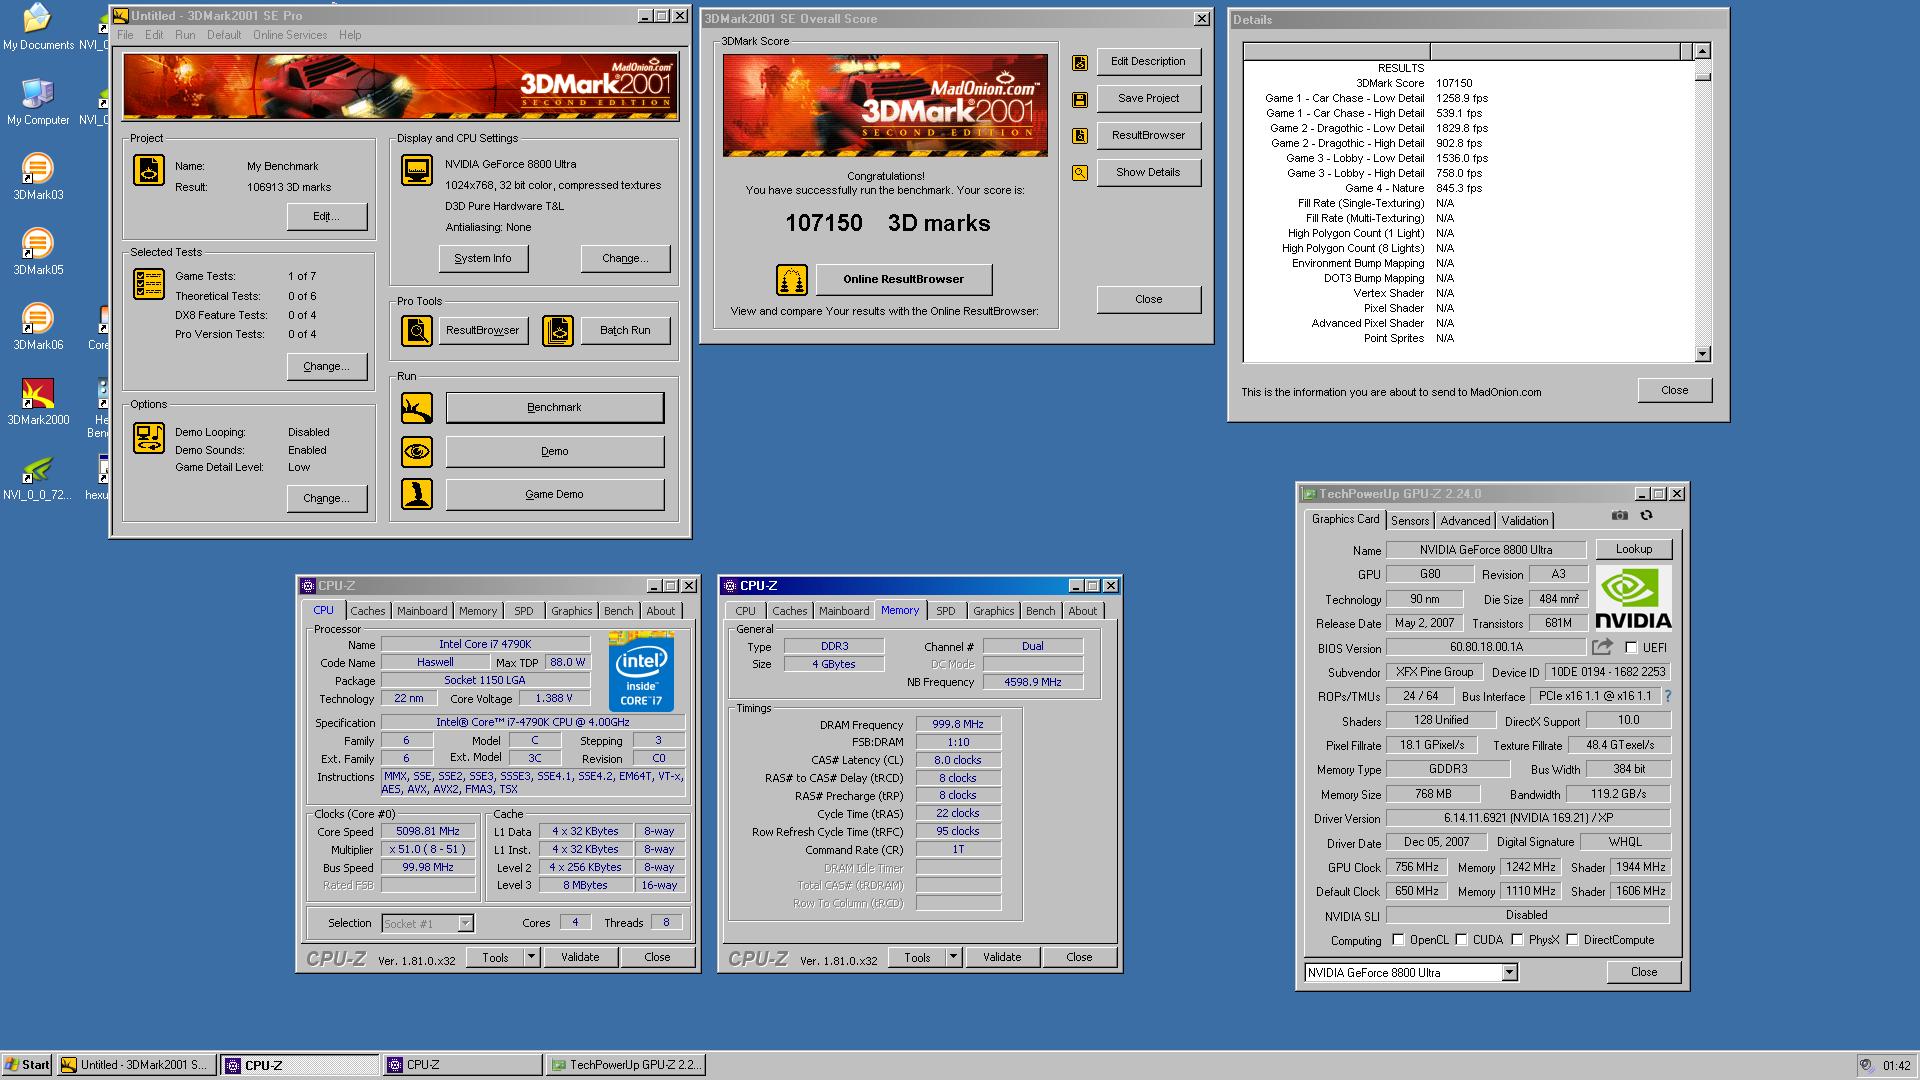Switch to Untitled - 3DMark2001 taskbar item
Image resolution: width=1920 pixels, height=1080 pixels.
click(x=135, y=1065)
